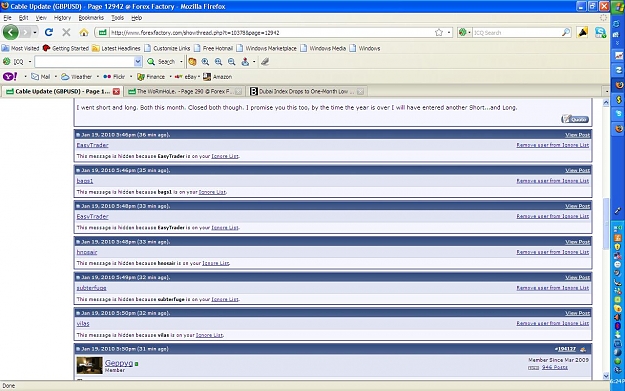Click the Stop loading X icon
Screen dimensions: 625x391
click(67, 32)
